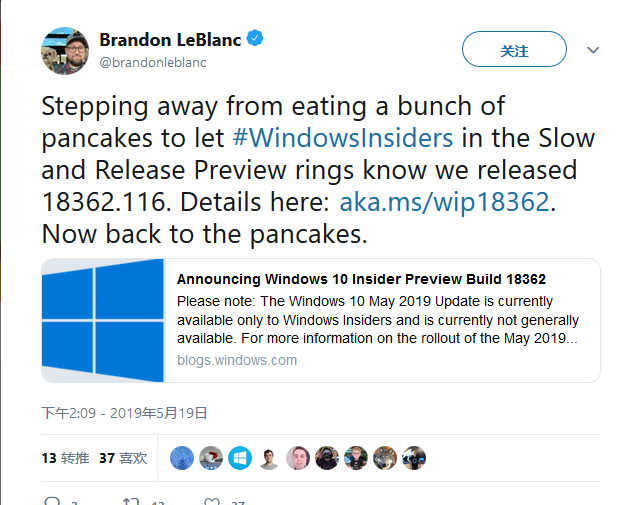Screen dimensions: 639x505
Task: Click the 关注 follow button
Action: [x=514, y=49]
